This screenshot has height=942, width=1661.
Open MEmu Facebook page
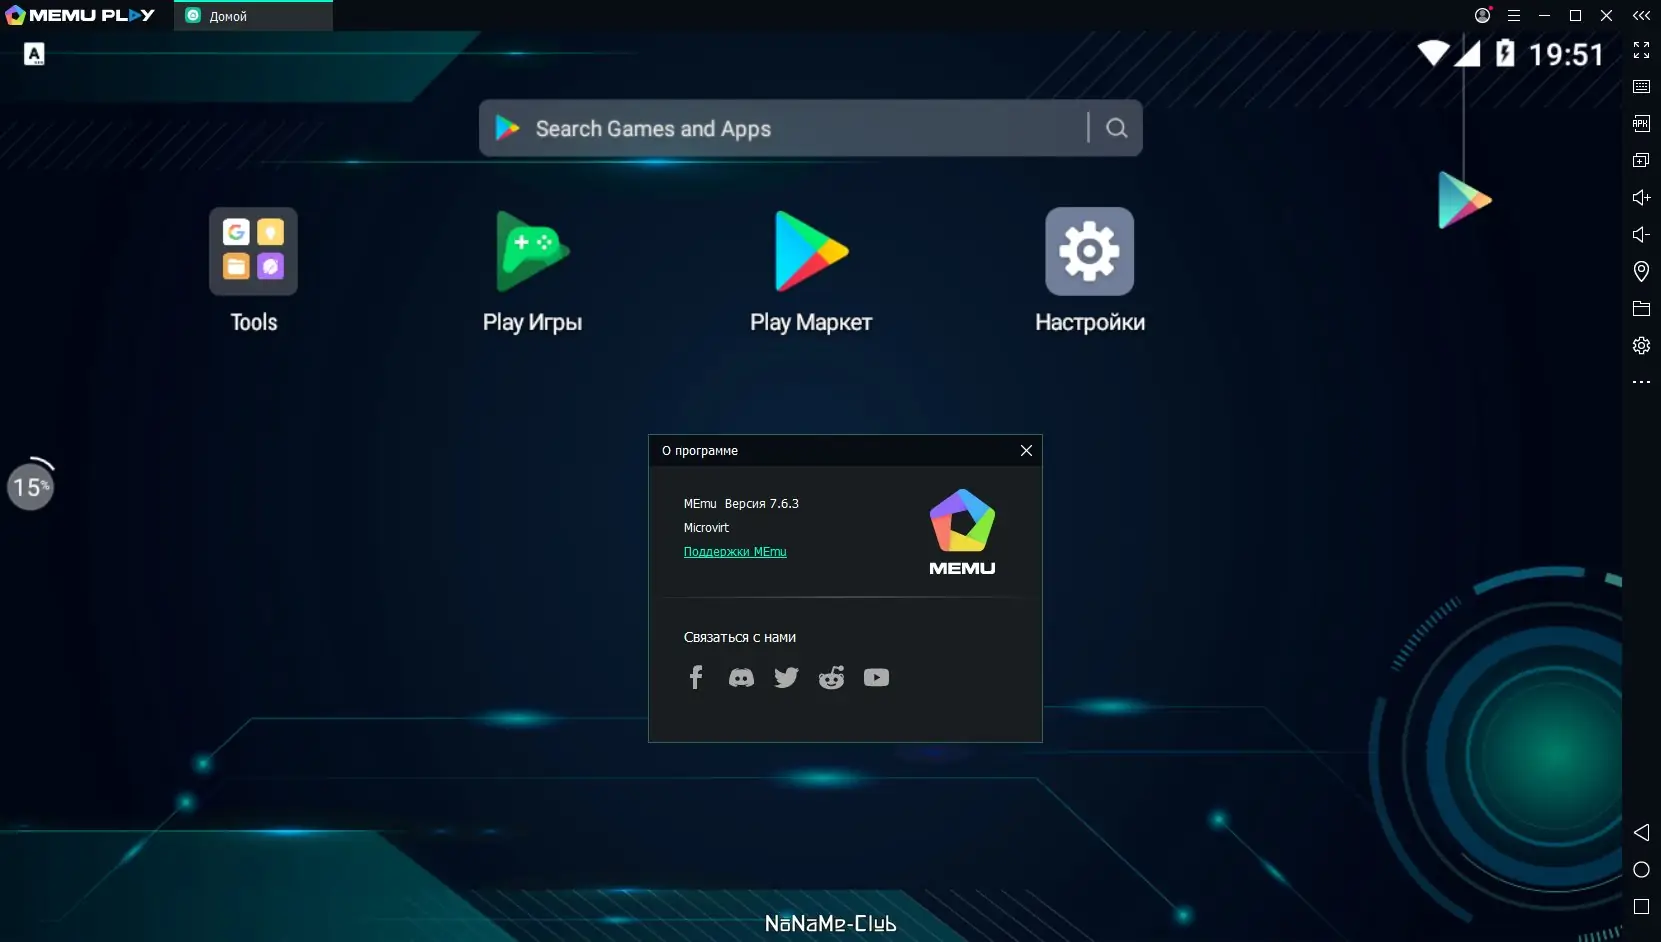tap(696, 678)
